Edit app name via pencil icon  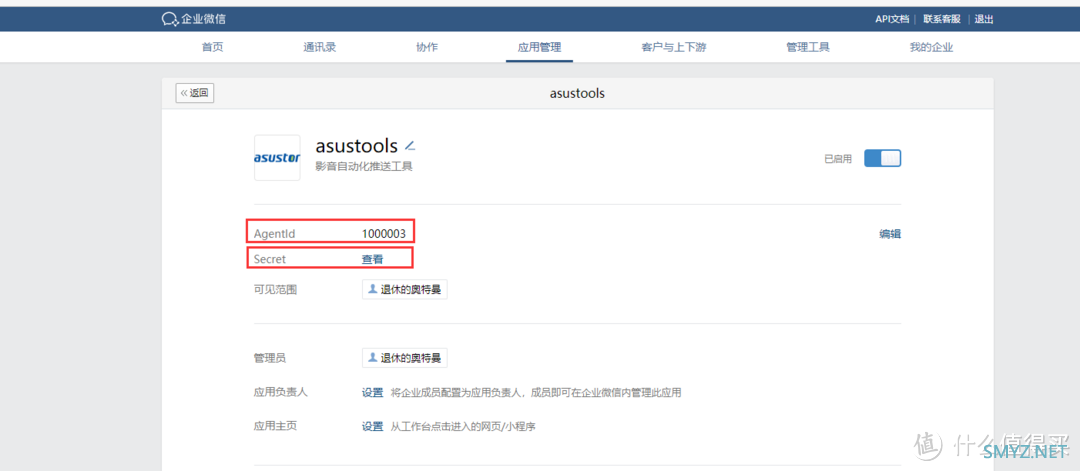tap(410, 146)
